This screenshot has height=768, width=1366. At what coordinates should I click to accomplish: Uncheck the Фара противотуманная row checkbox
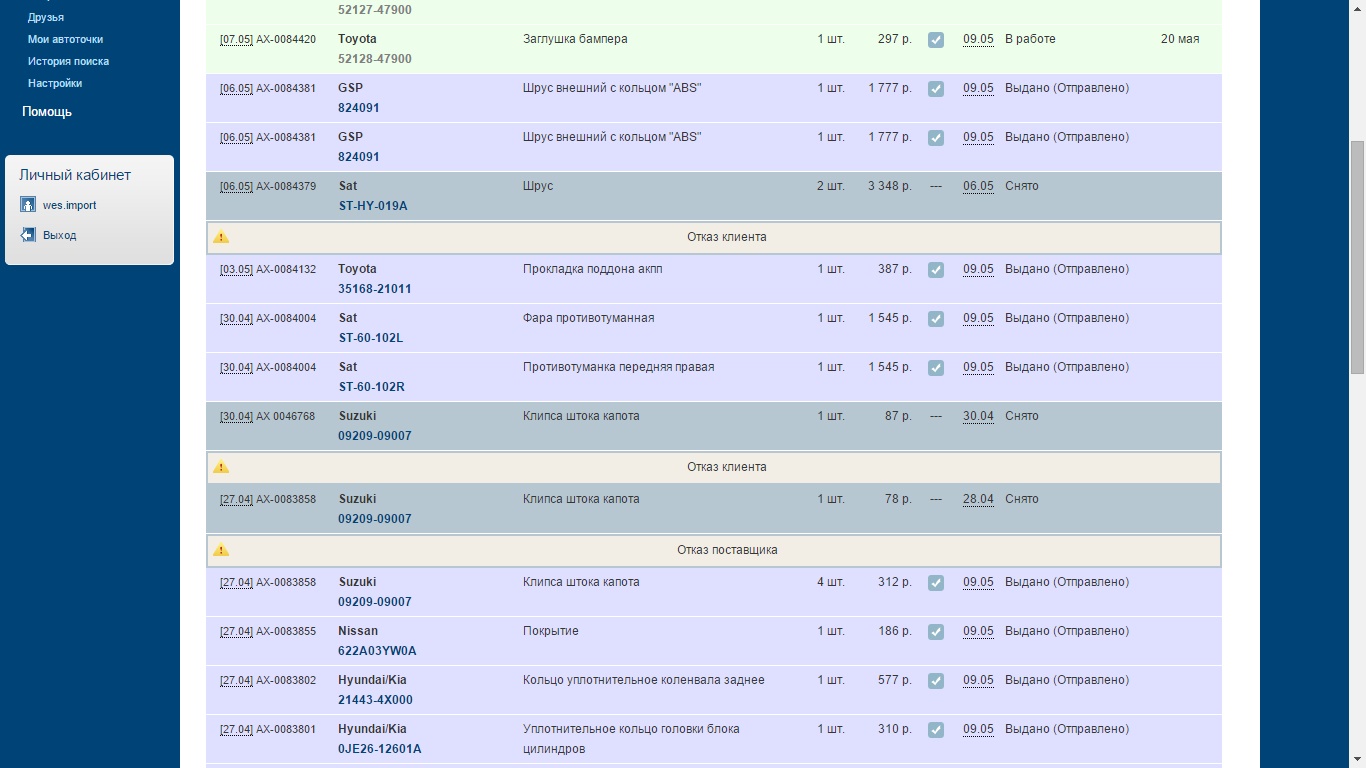tap(936, 319)
